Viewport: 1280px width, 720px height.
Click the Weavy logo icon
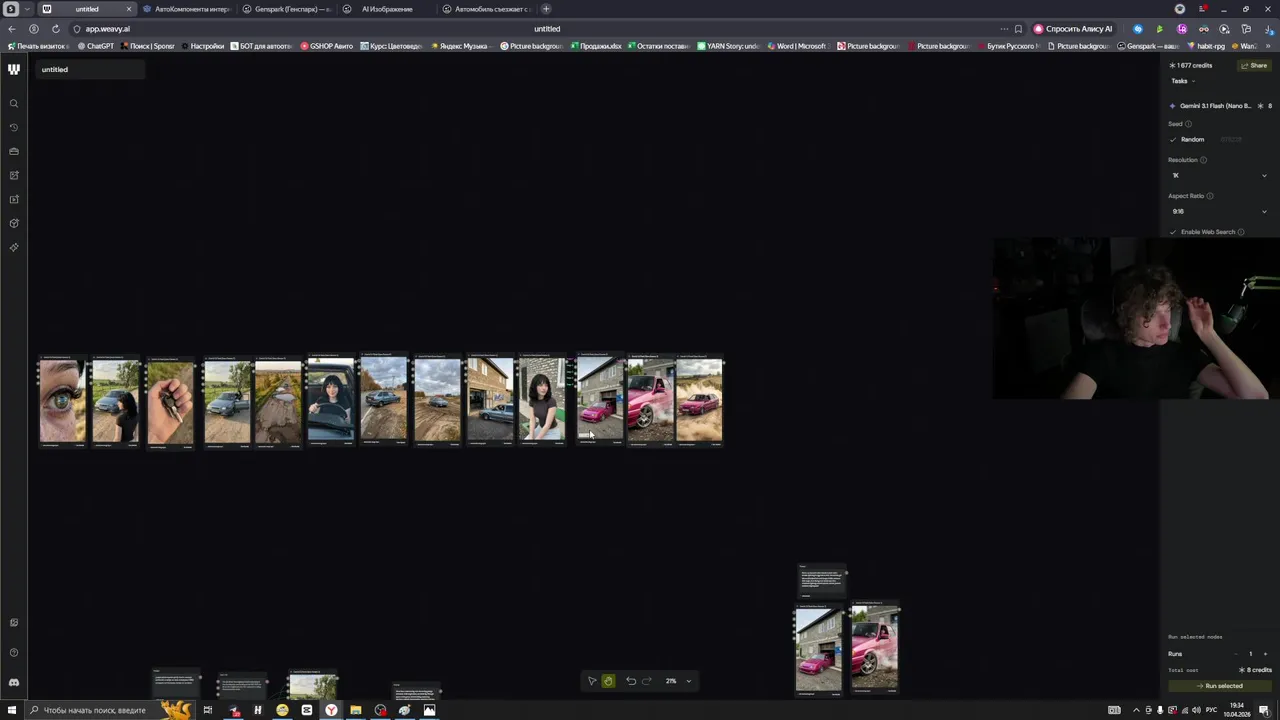pyautogui.click(x=14, y=69)
